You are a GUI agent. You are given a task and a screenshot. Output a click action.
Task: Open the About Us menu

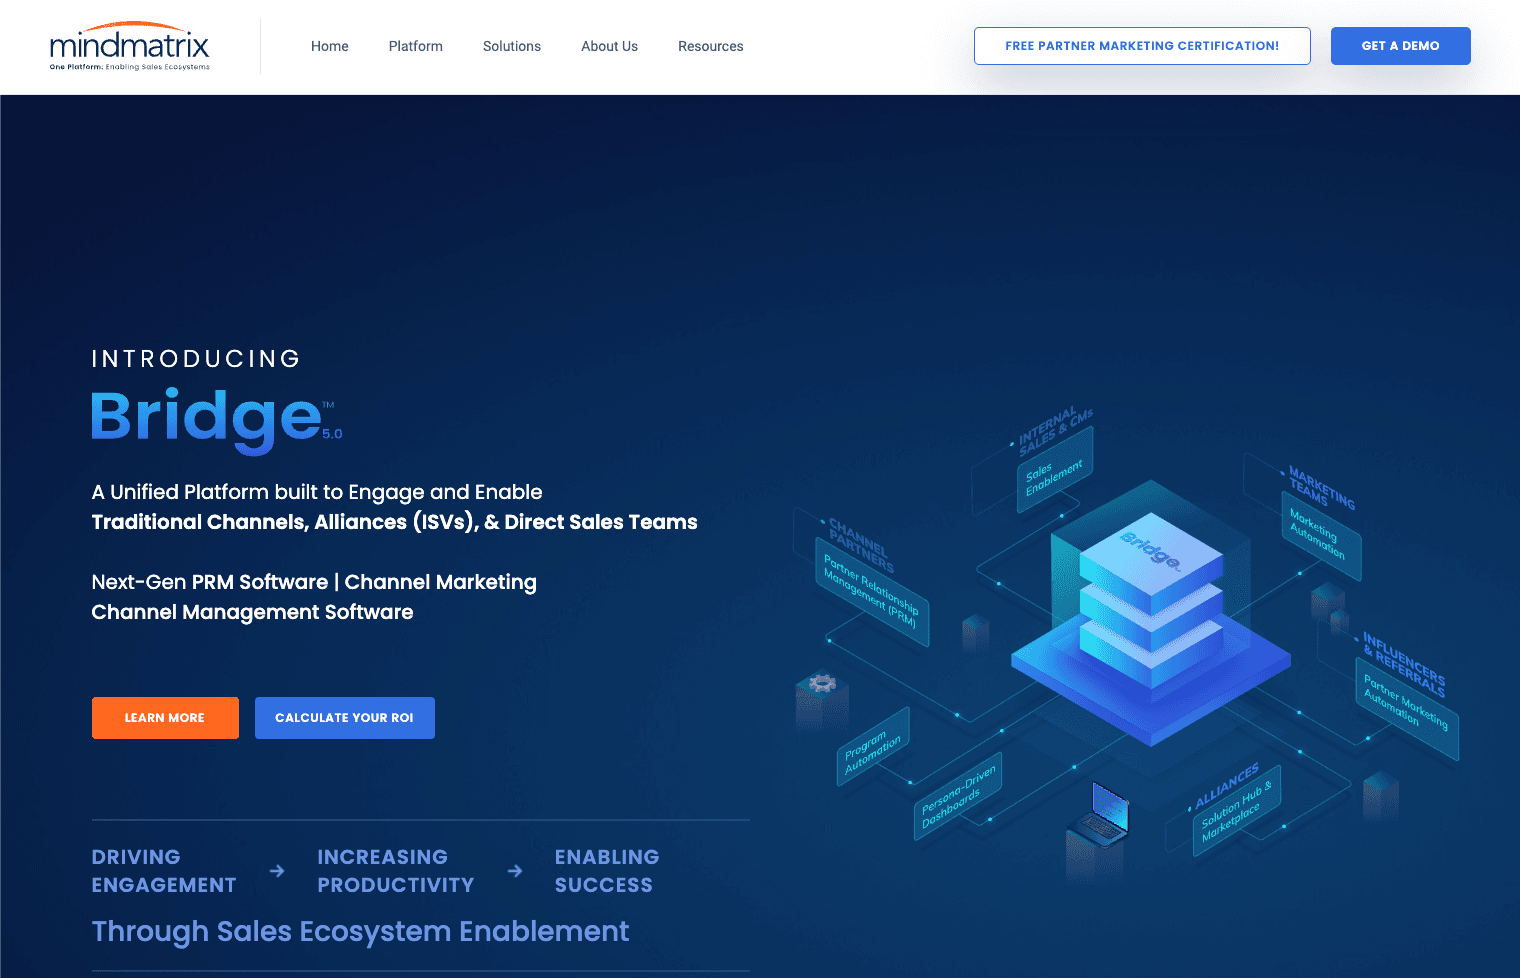coord(609,46)
